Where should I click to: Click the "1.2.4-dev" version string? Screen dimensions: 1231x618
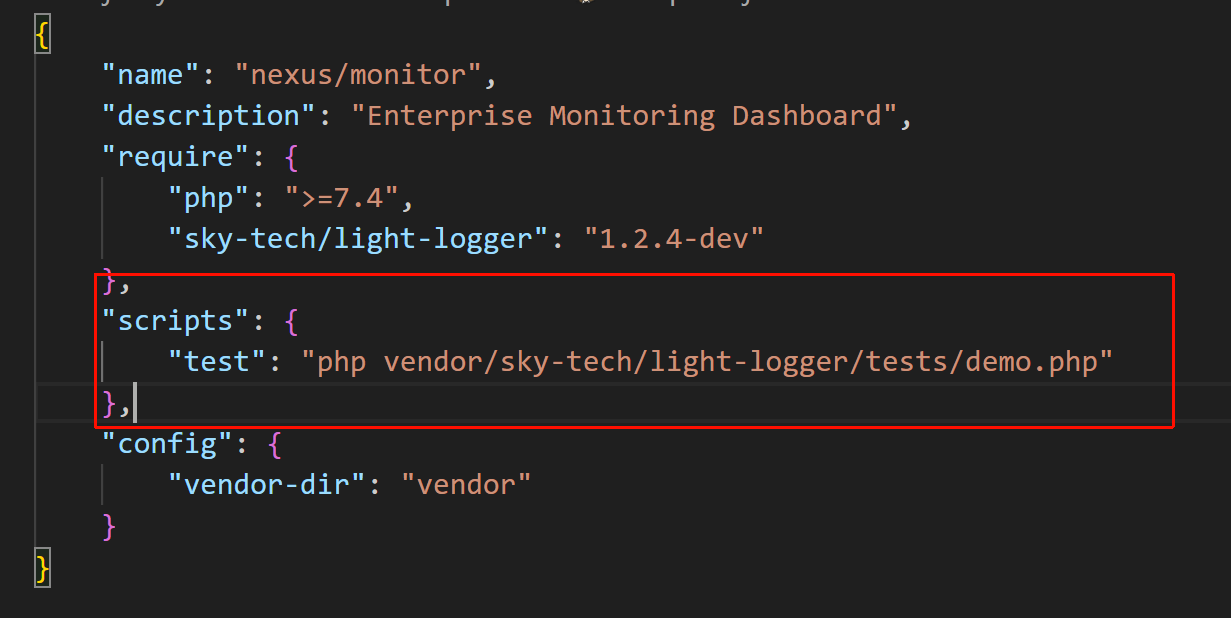click(x=674, y=239)
